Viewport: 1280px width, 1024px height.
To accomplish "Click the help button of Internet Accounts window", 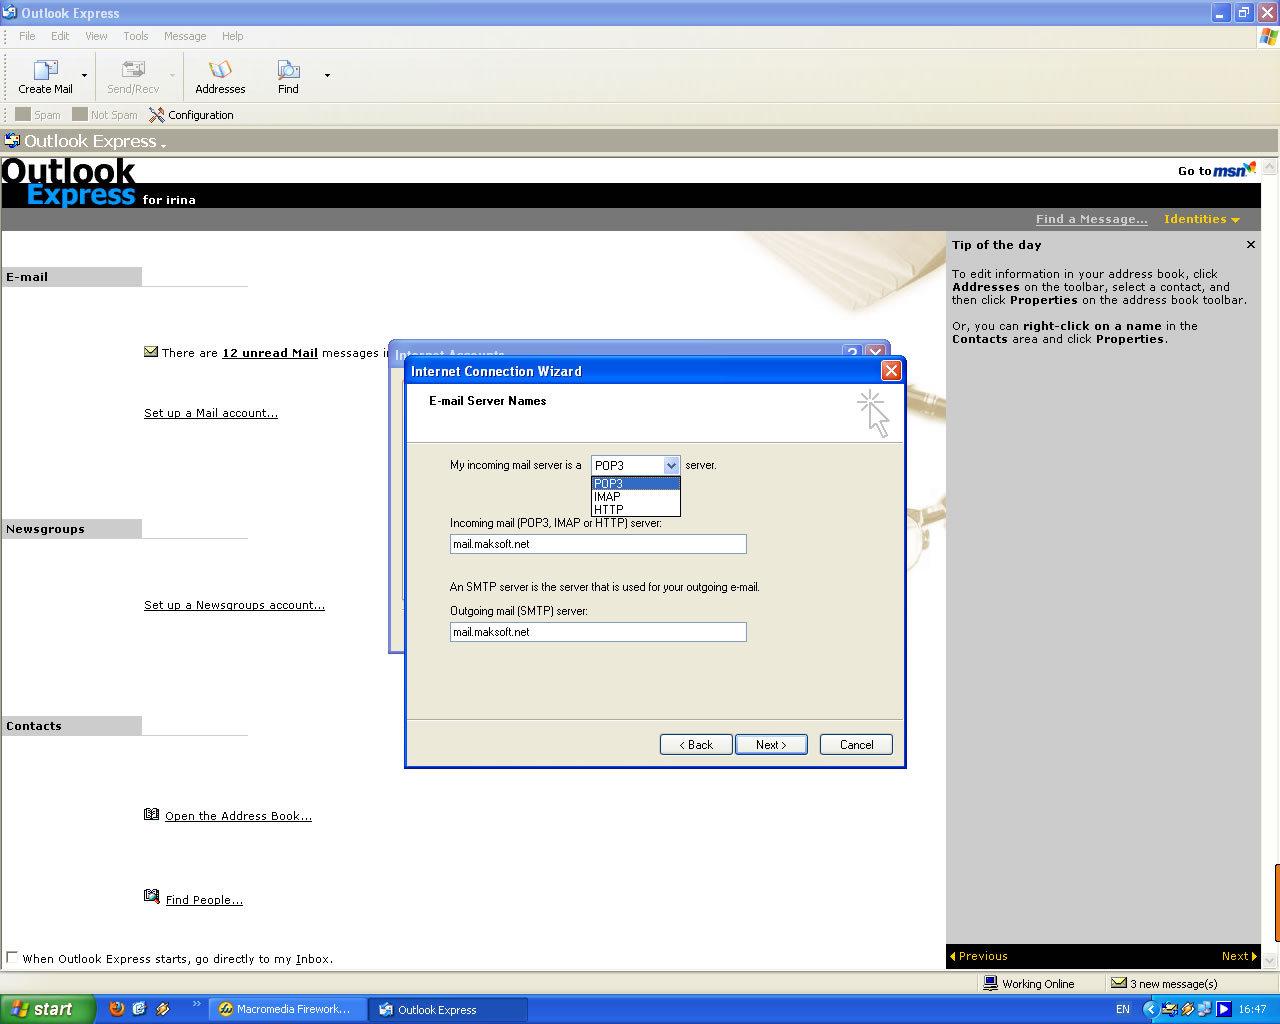I will click(852, 352).
